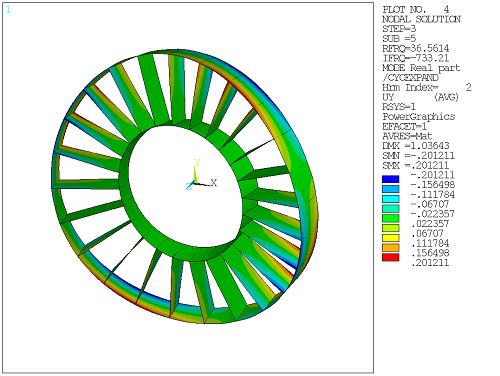Click the legend value '.111784'
The width and height of the screenshot is (500, 376).
[430, 243]
